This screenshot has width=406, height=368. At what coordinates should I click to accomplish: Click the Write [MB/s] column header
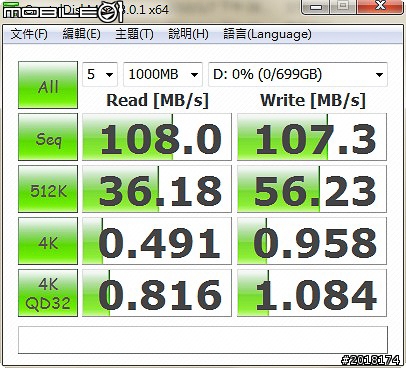[313, 100]
